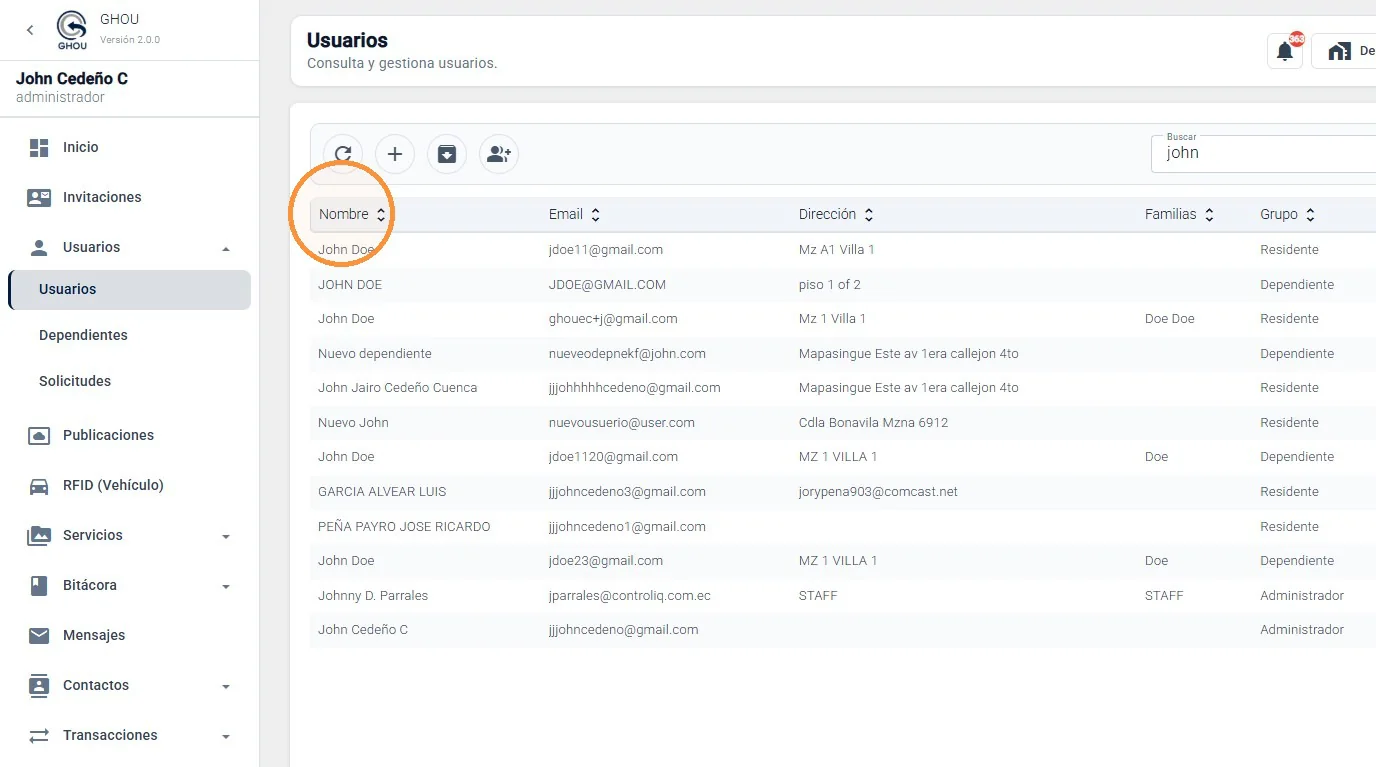Image resolution: width=1376 pixels, height=767 pixels.
Task: Sort by the Grupo column sort arrows
Action: [1310, 215]
